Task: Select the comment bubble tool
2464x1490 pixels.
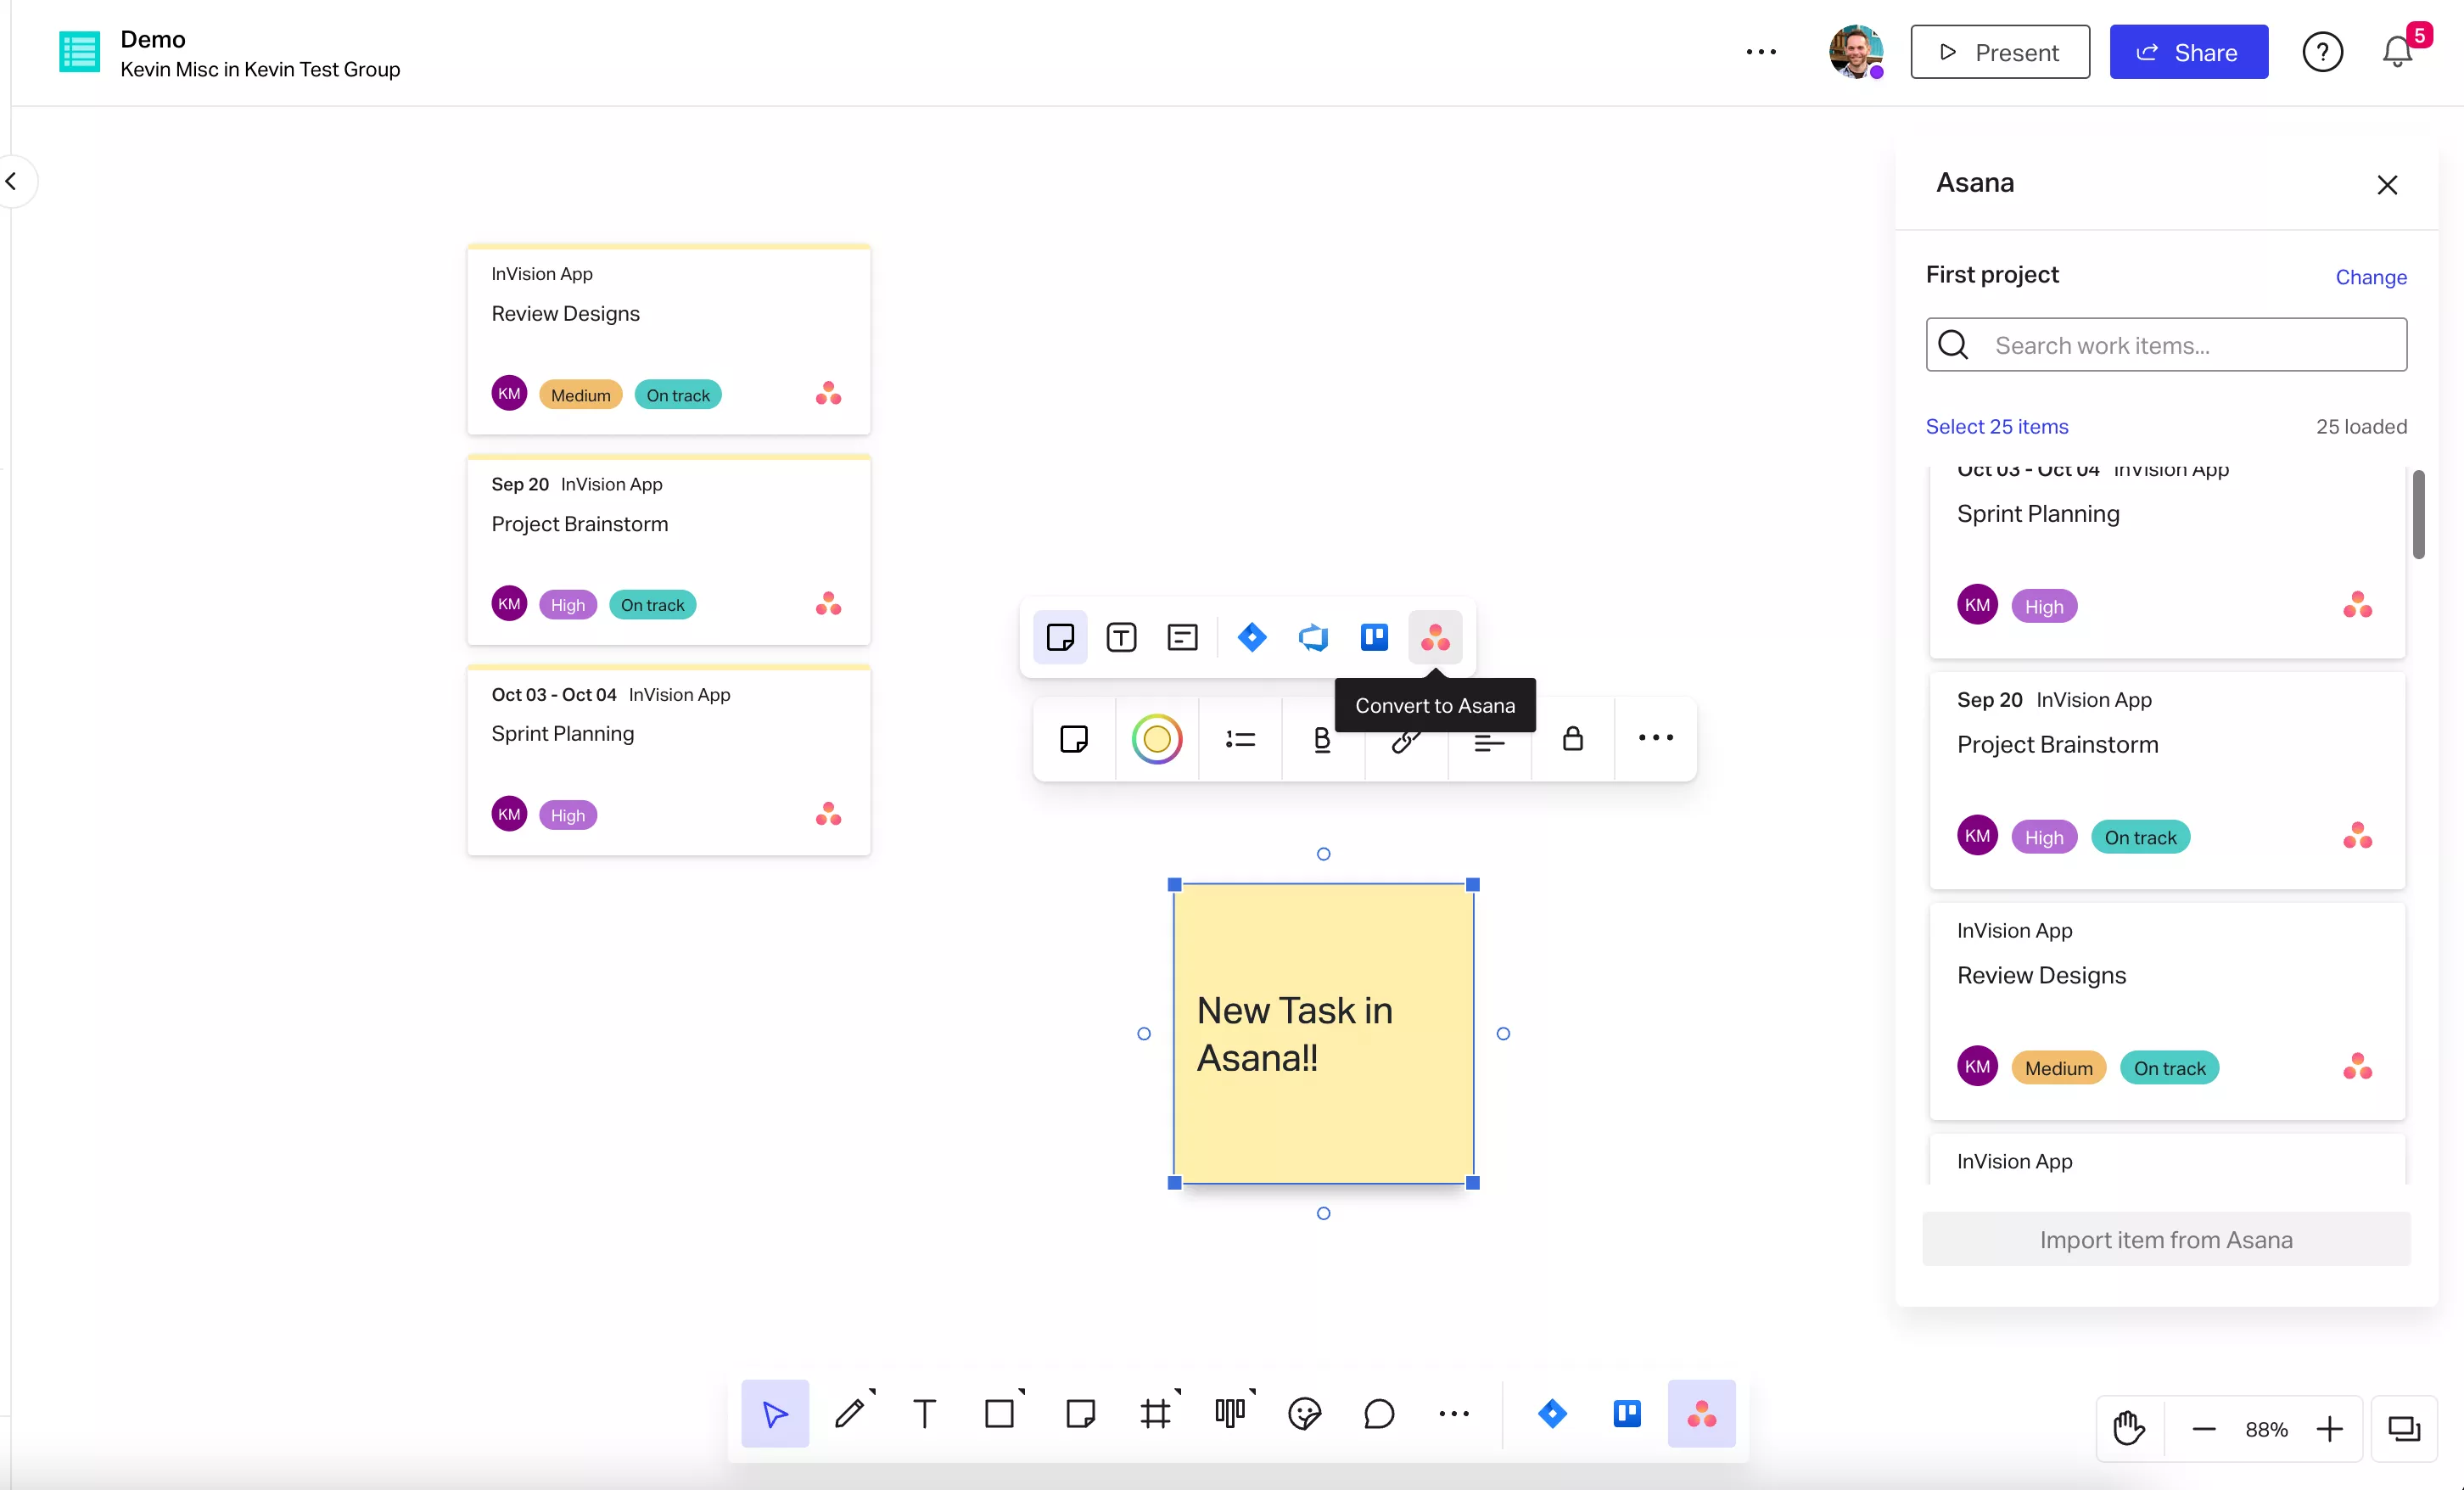Action: click(1379, 1413)
